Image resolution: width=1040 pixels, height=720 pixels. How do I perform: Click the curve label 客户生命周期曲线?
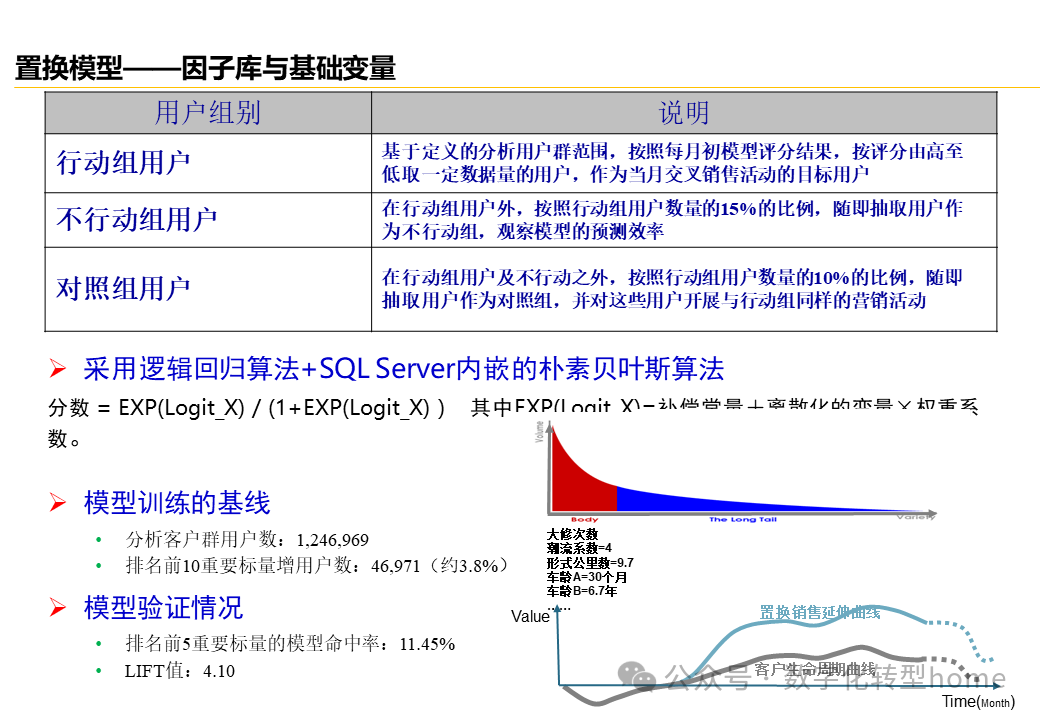click(x=815, y=670)
